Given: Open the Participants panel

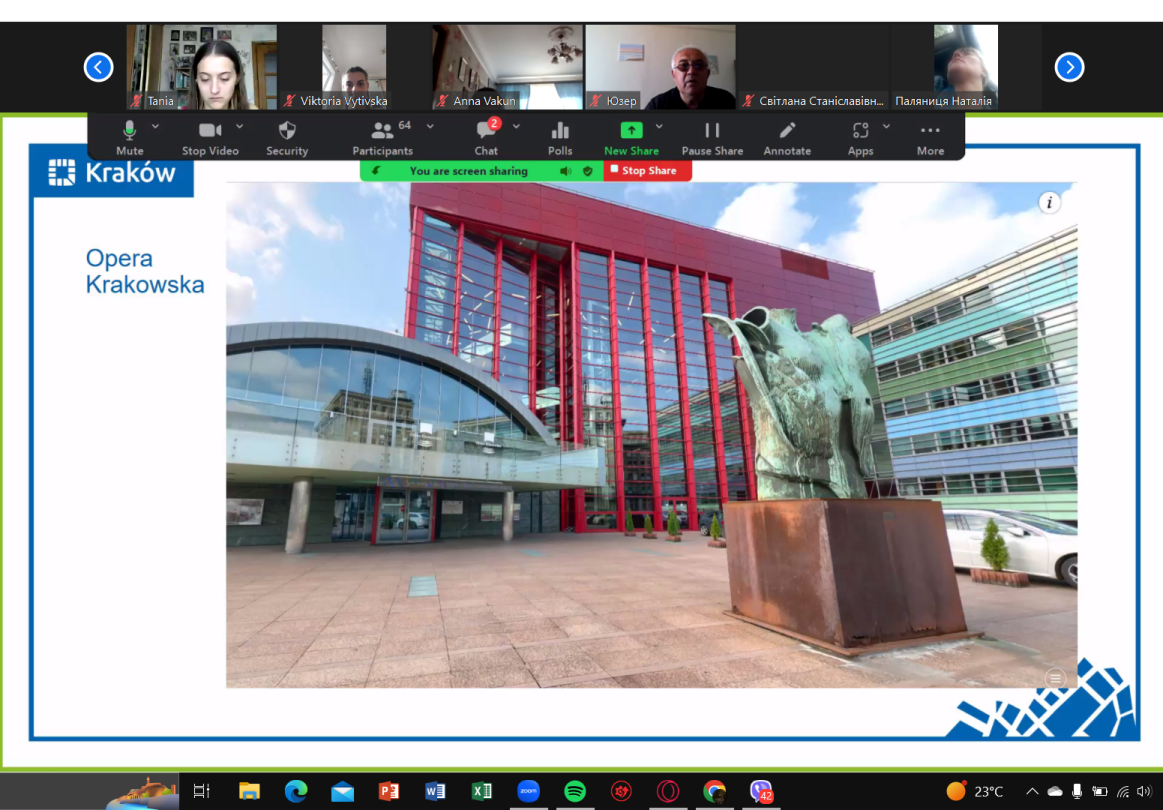Looking at the screenshot, I should (x=383, y=138).
